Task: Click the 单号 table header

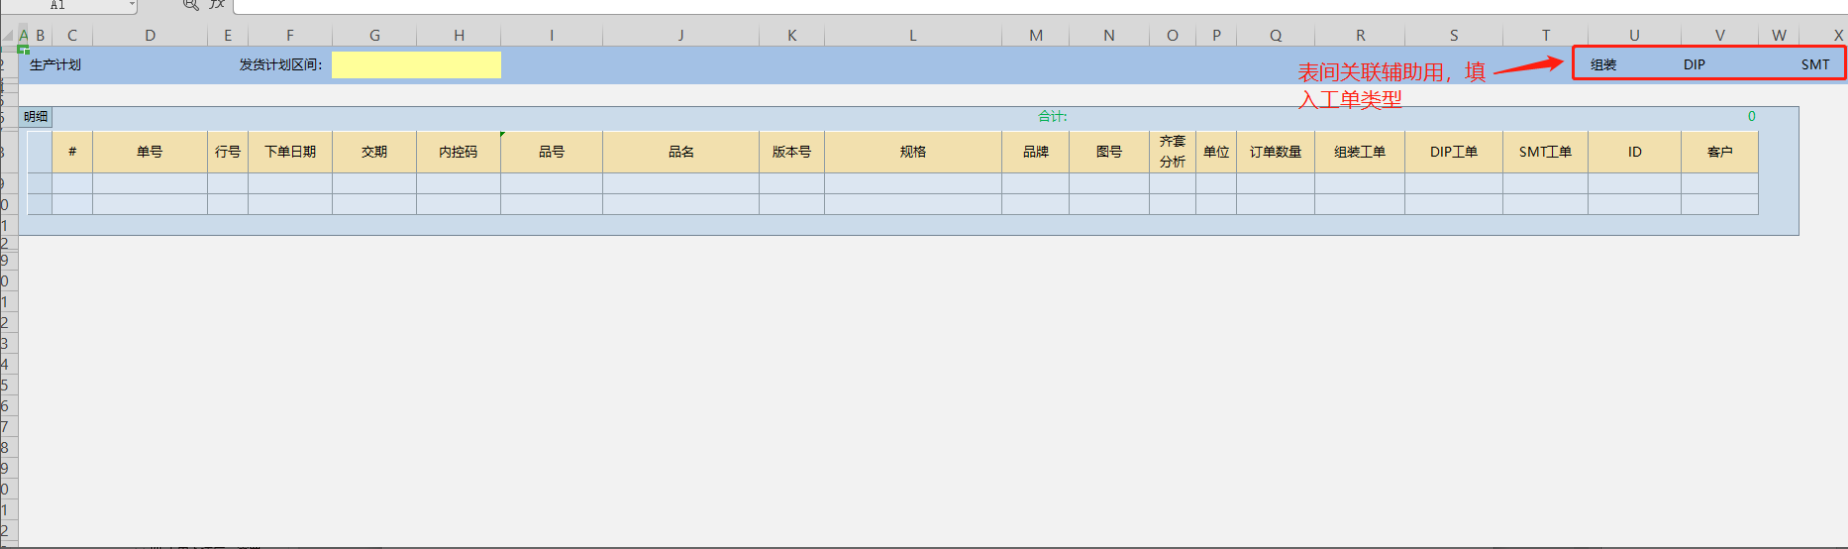Action: click(x=150, y=152)
